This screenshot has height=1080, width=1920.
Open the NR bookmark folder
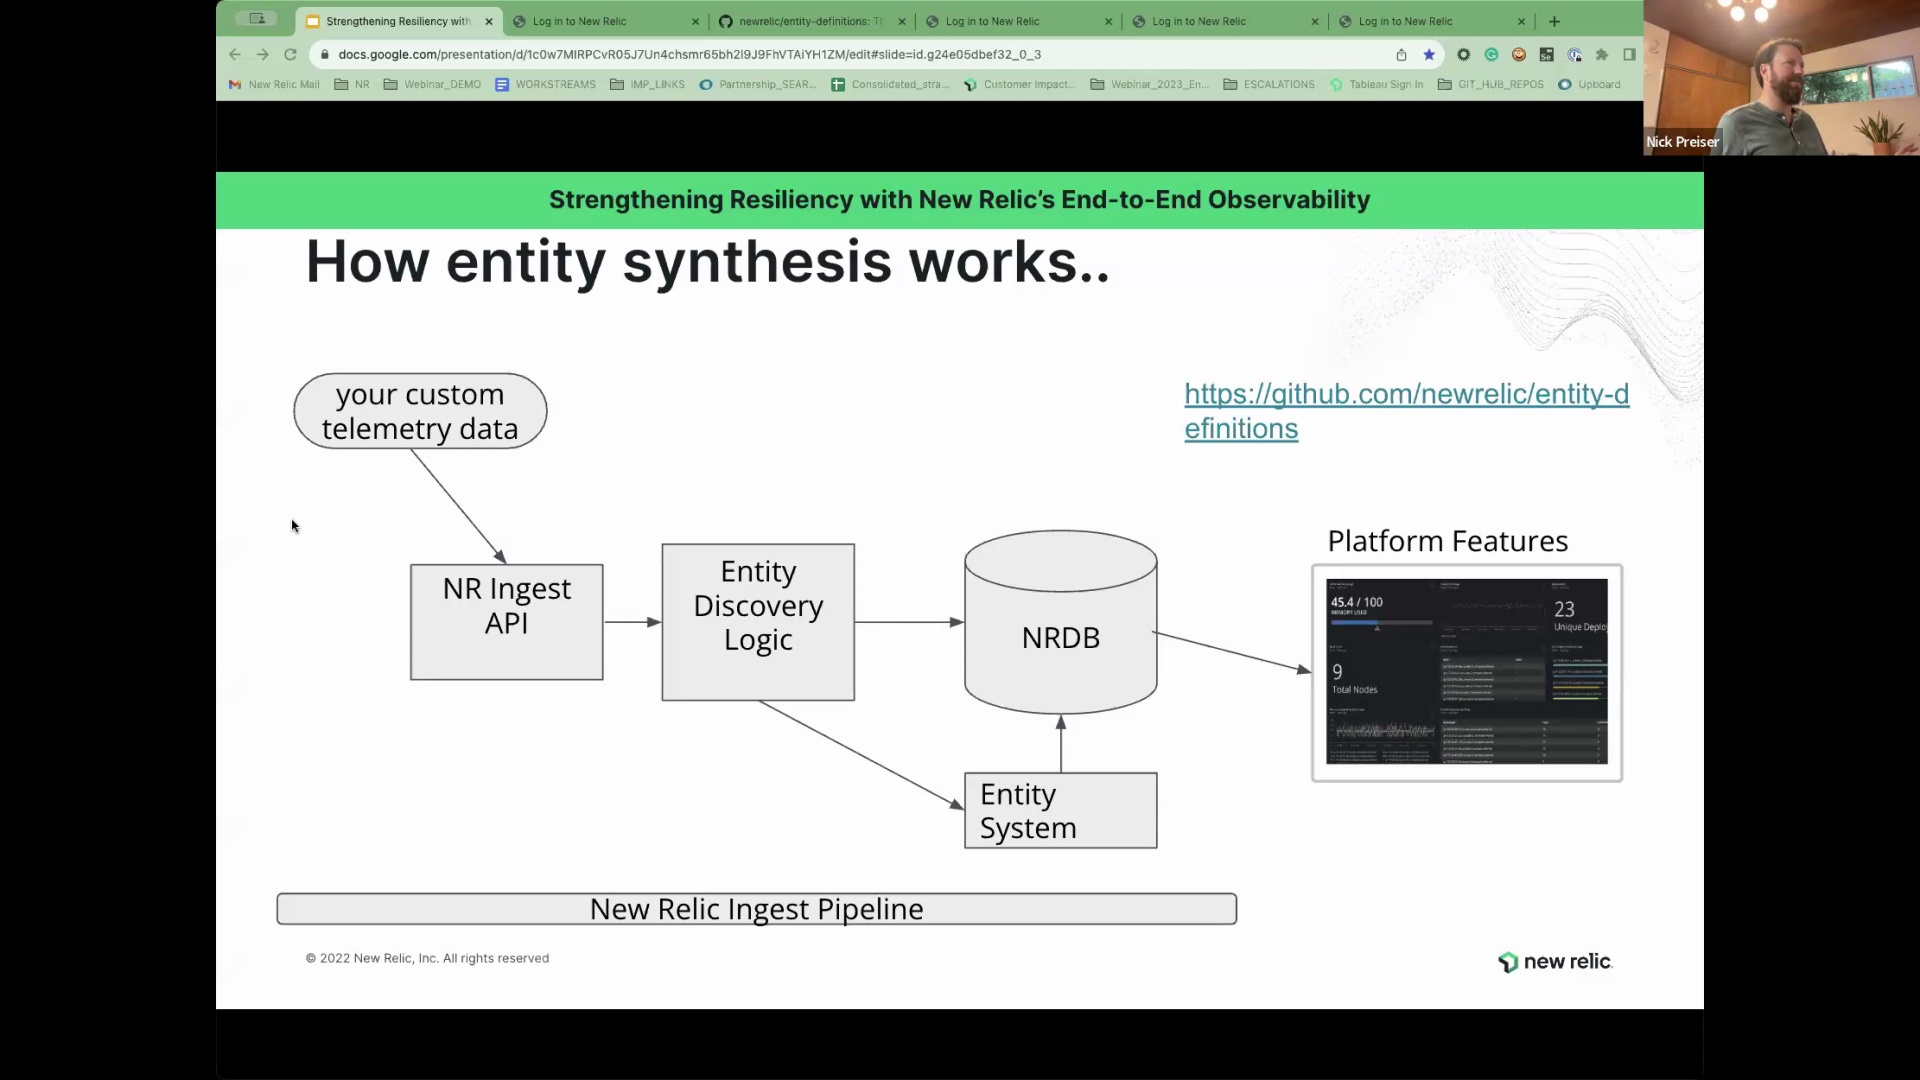pyautogui.click(x=352, y=84)
